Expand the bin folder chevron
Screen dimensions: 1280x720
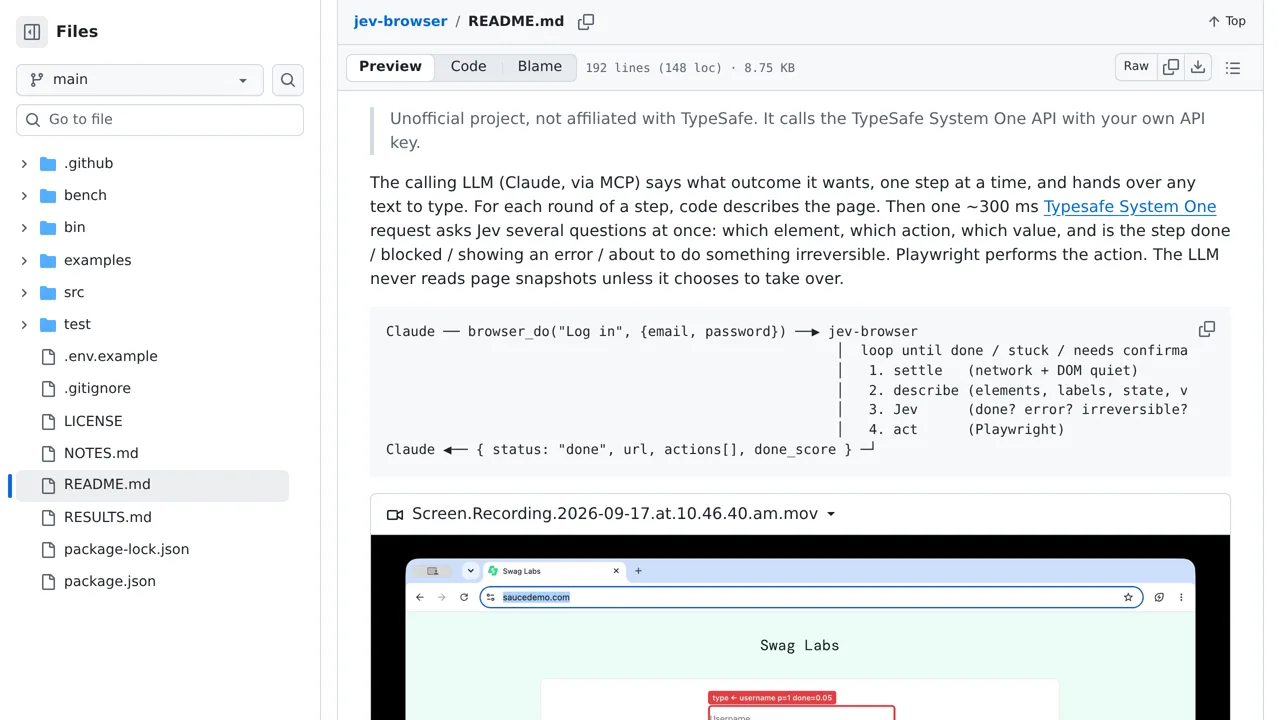click(24, 227)
